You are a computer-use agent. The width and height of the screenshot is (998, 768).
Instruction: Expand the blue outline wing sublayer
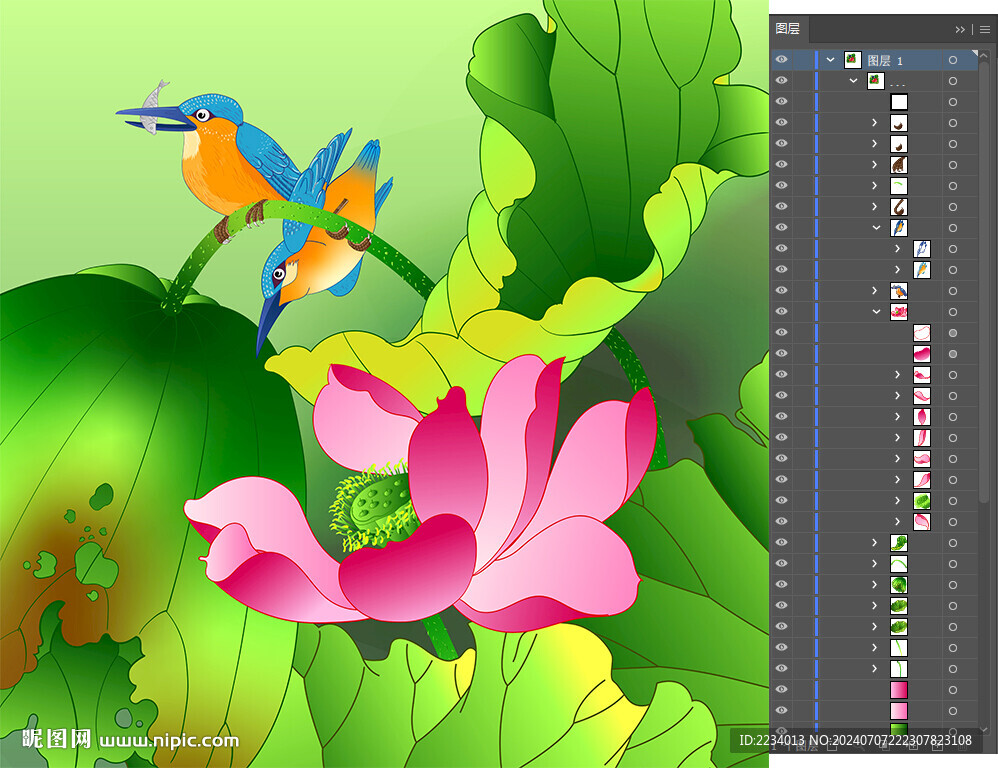click(x=898, y=249)
